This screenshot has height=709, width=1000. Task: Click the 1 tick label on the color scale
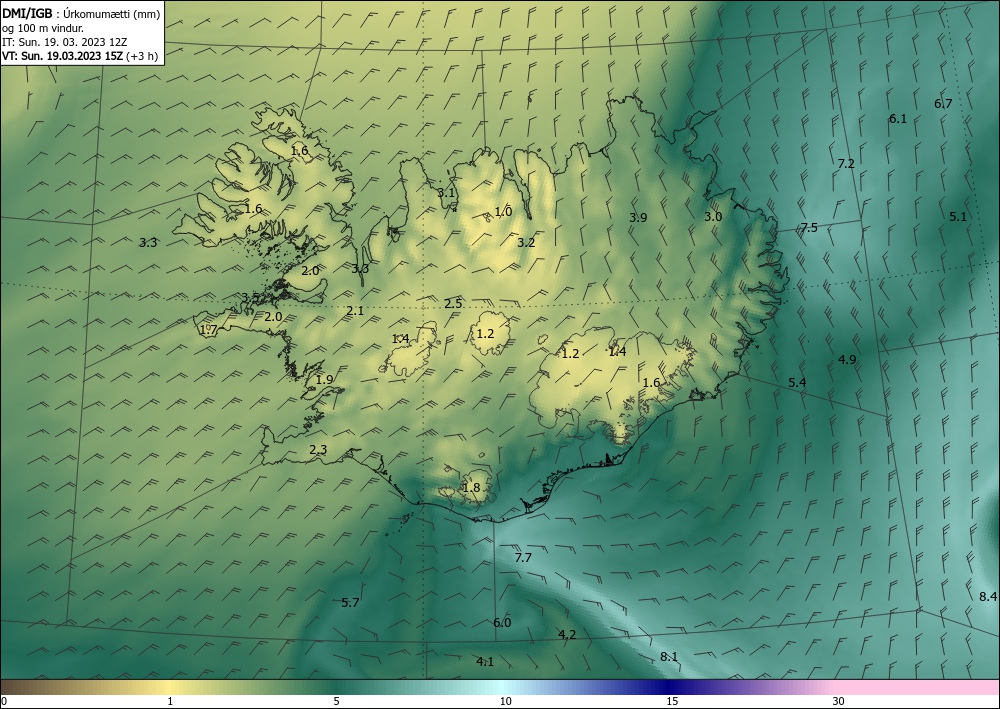(170, 701)
